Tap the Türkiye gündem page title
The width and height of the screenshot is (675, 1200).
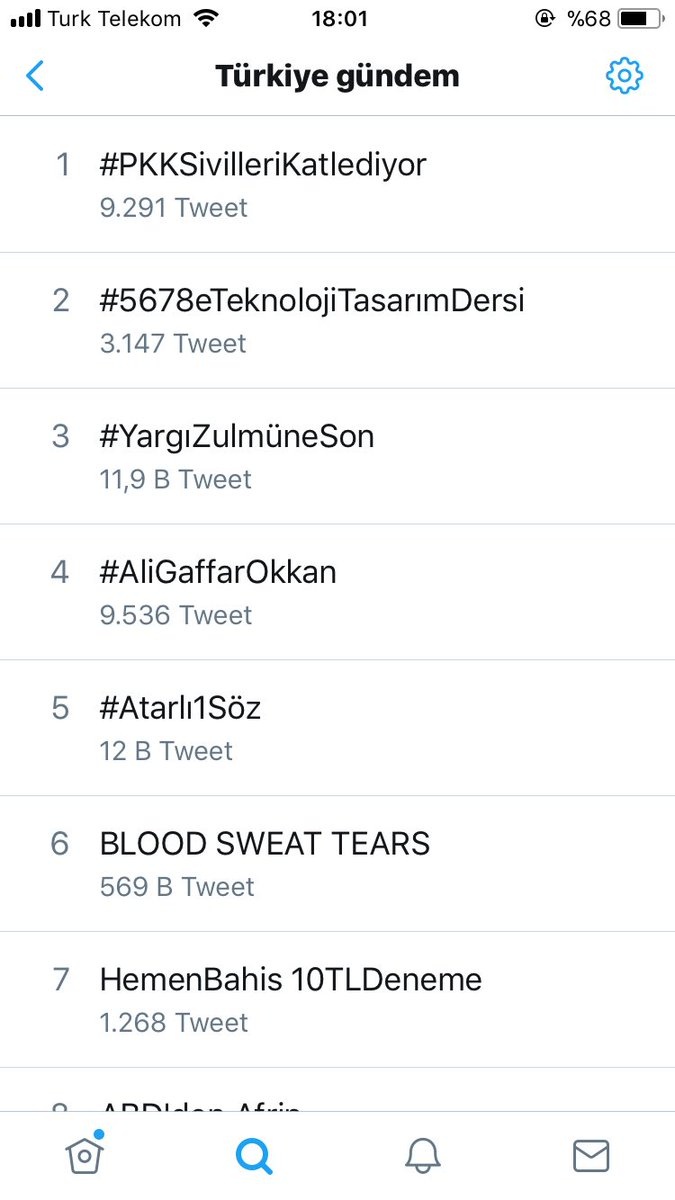pyautogui.click(x=337, y=76)
